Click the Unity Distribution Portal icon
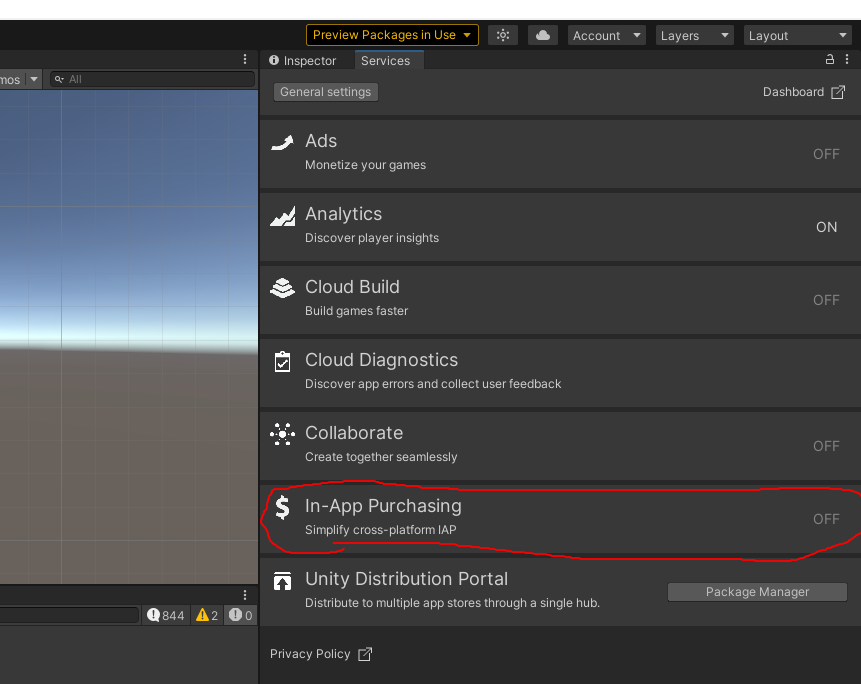 tap(282, 580)
